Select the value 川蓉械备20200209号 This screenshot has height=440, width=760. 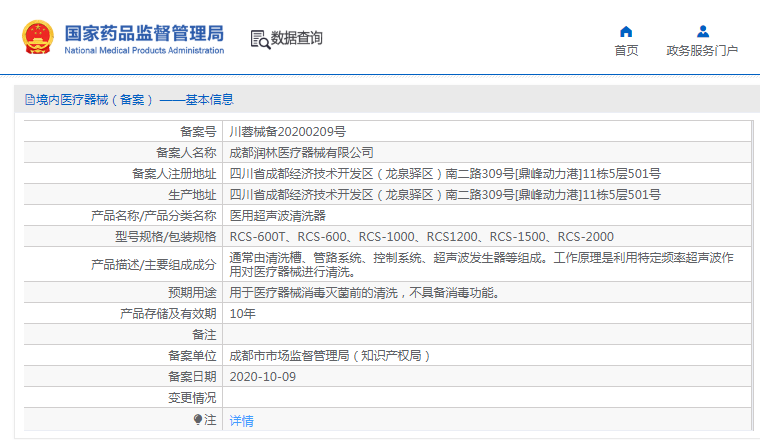pyautogui.click(x=287, y=131)
